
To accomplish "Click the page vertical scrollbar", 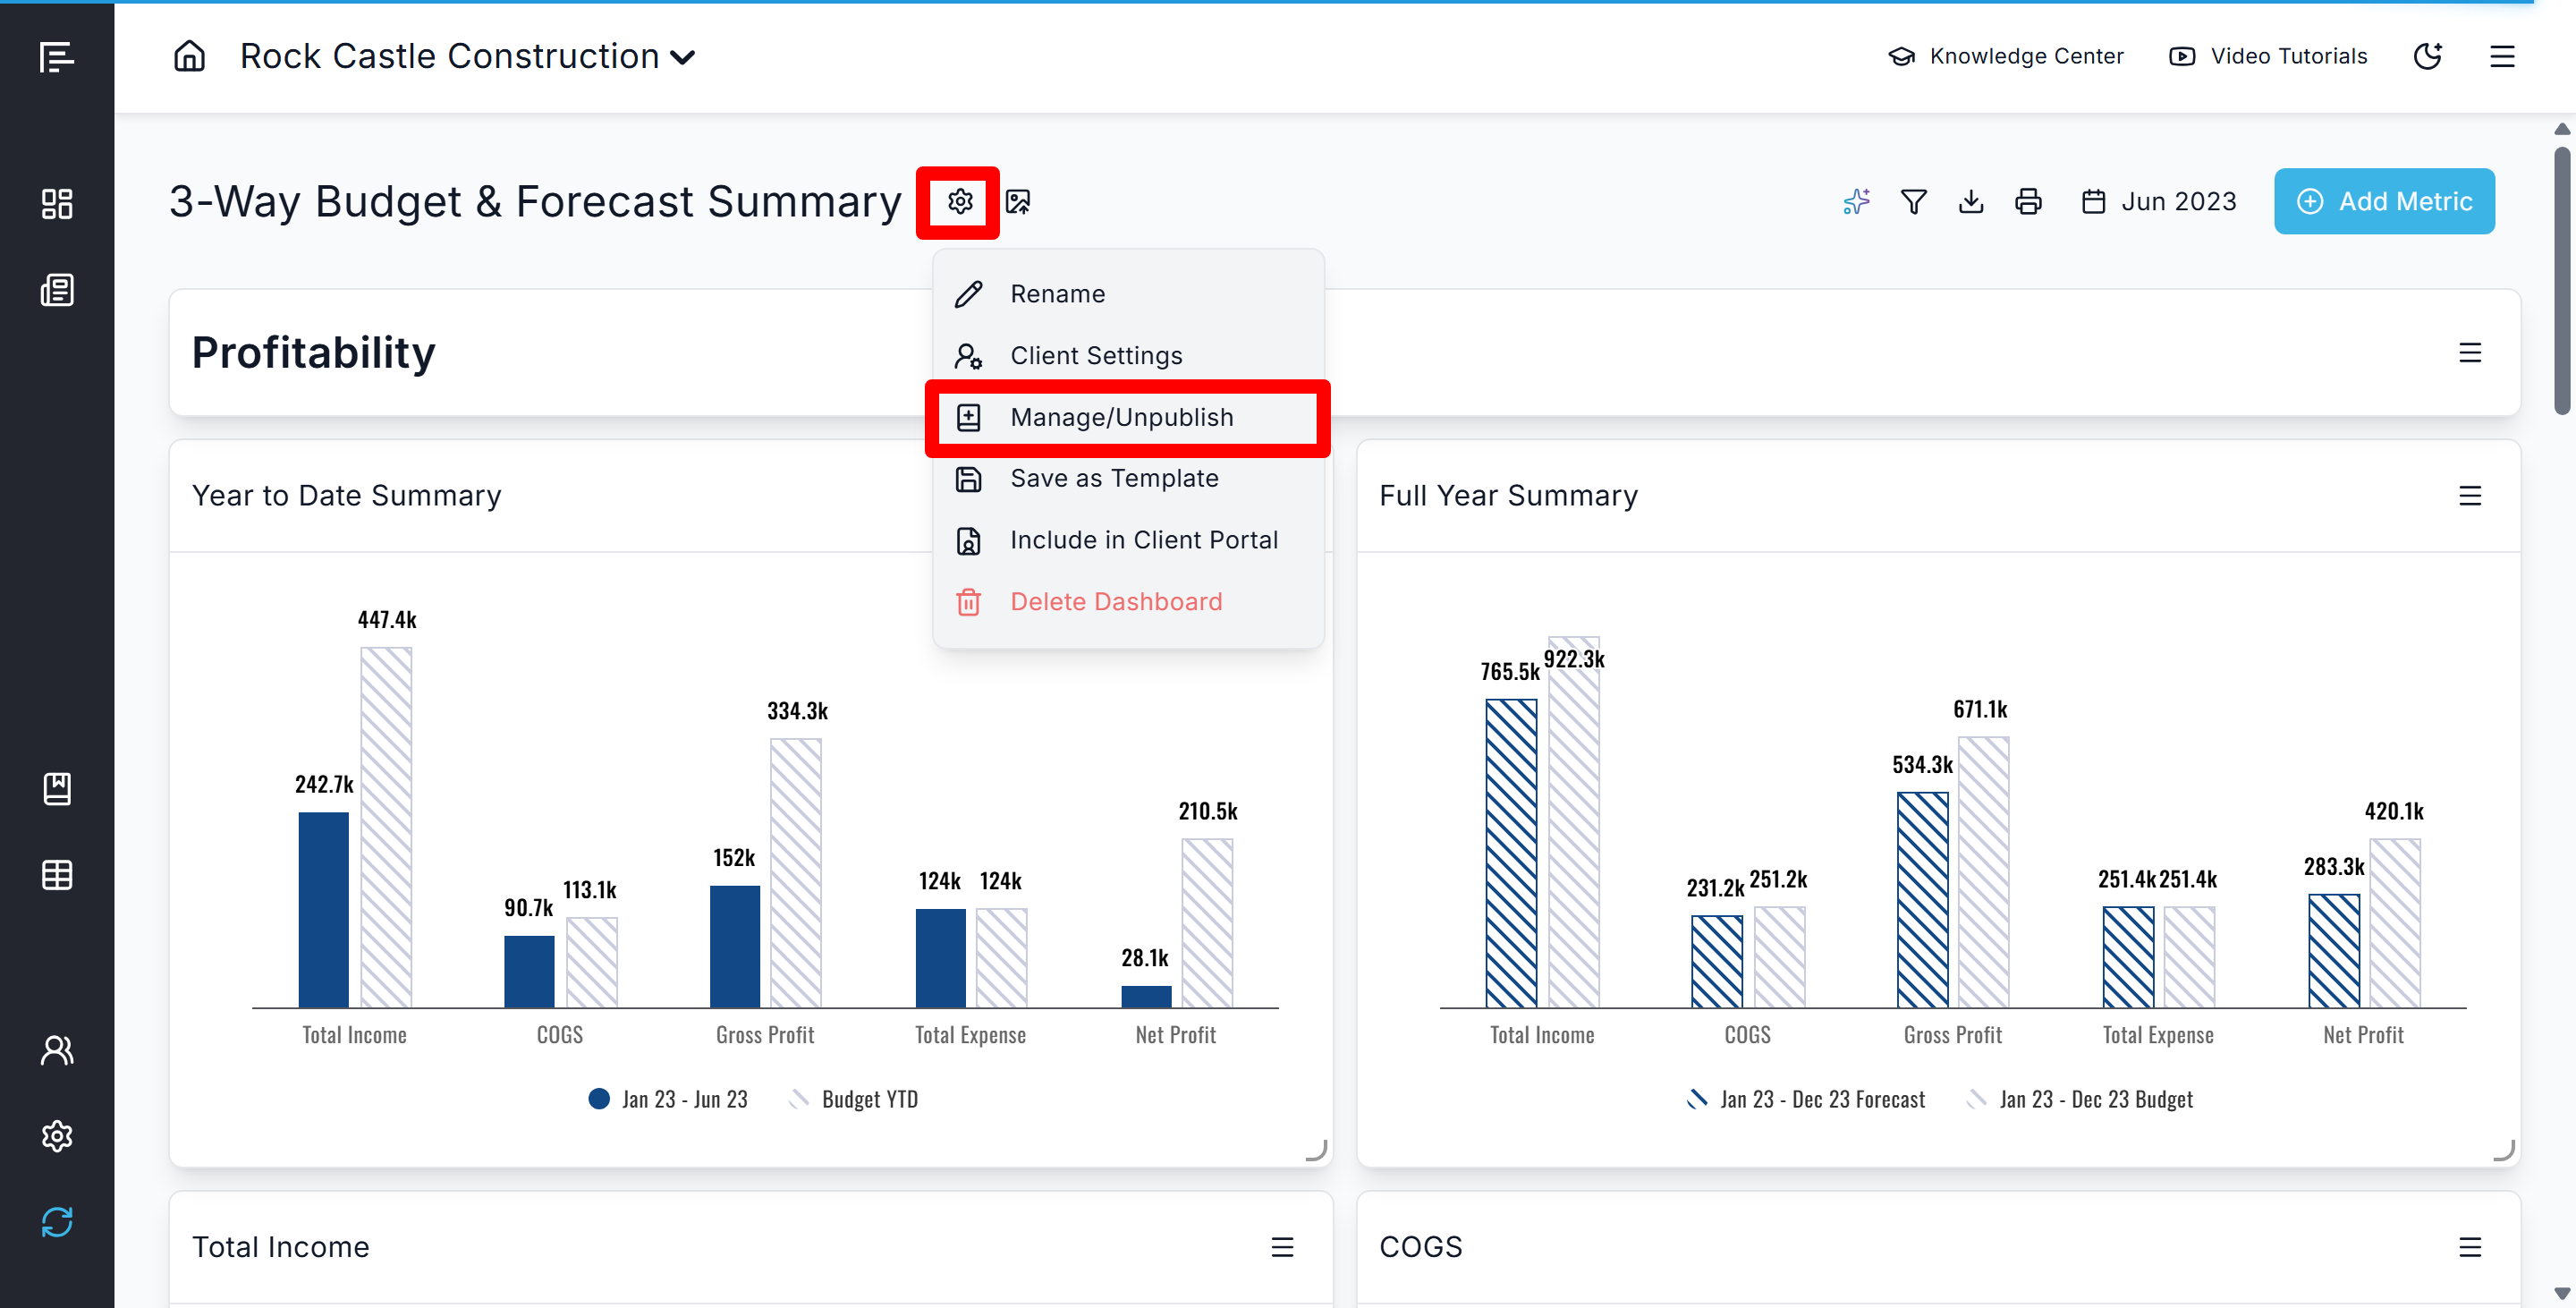I will (x=2562, y=280).
